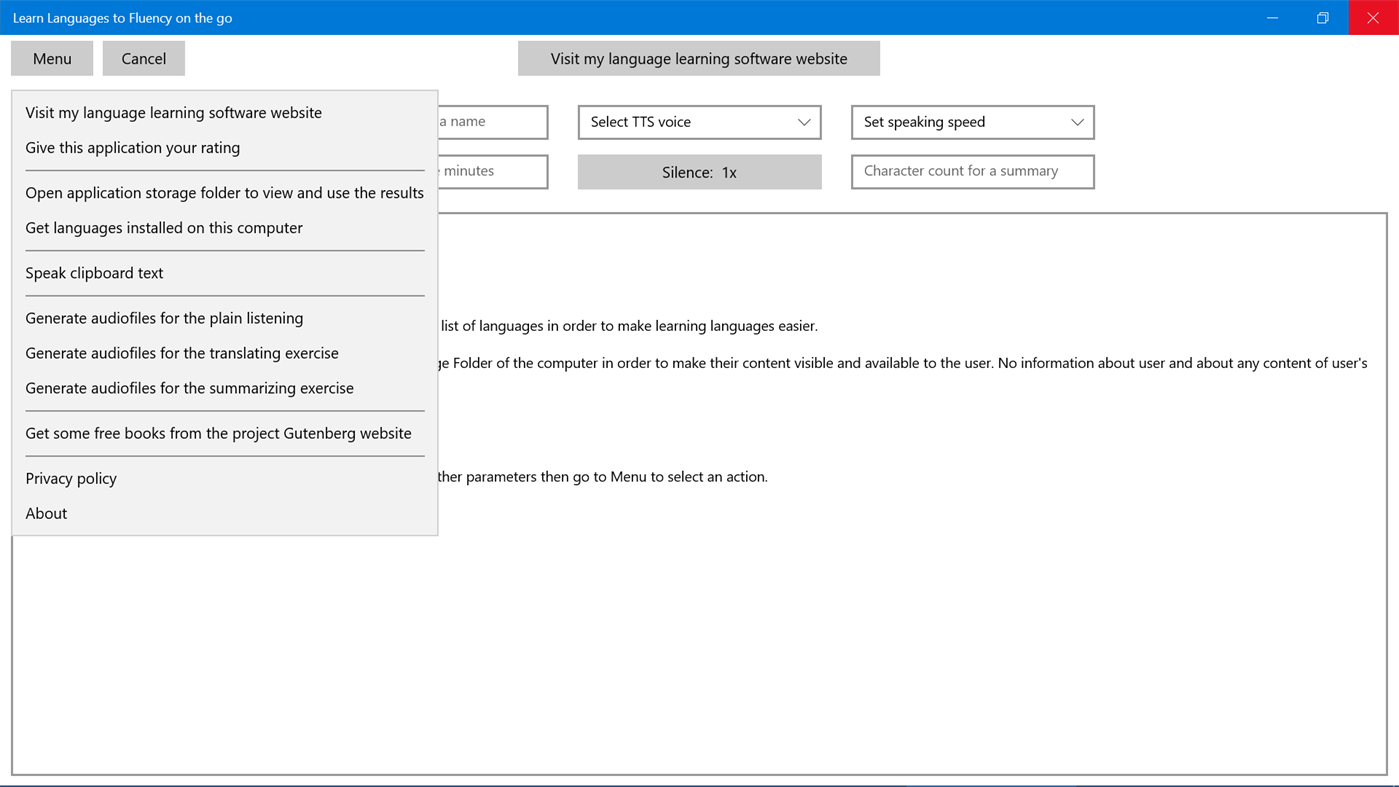The height and width of the screenshot is (787, 1399).
Task: Expand the Set speaking speed dropdown
Action: click(x=972, y=121)
